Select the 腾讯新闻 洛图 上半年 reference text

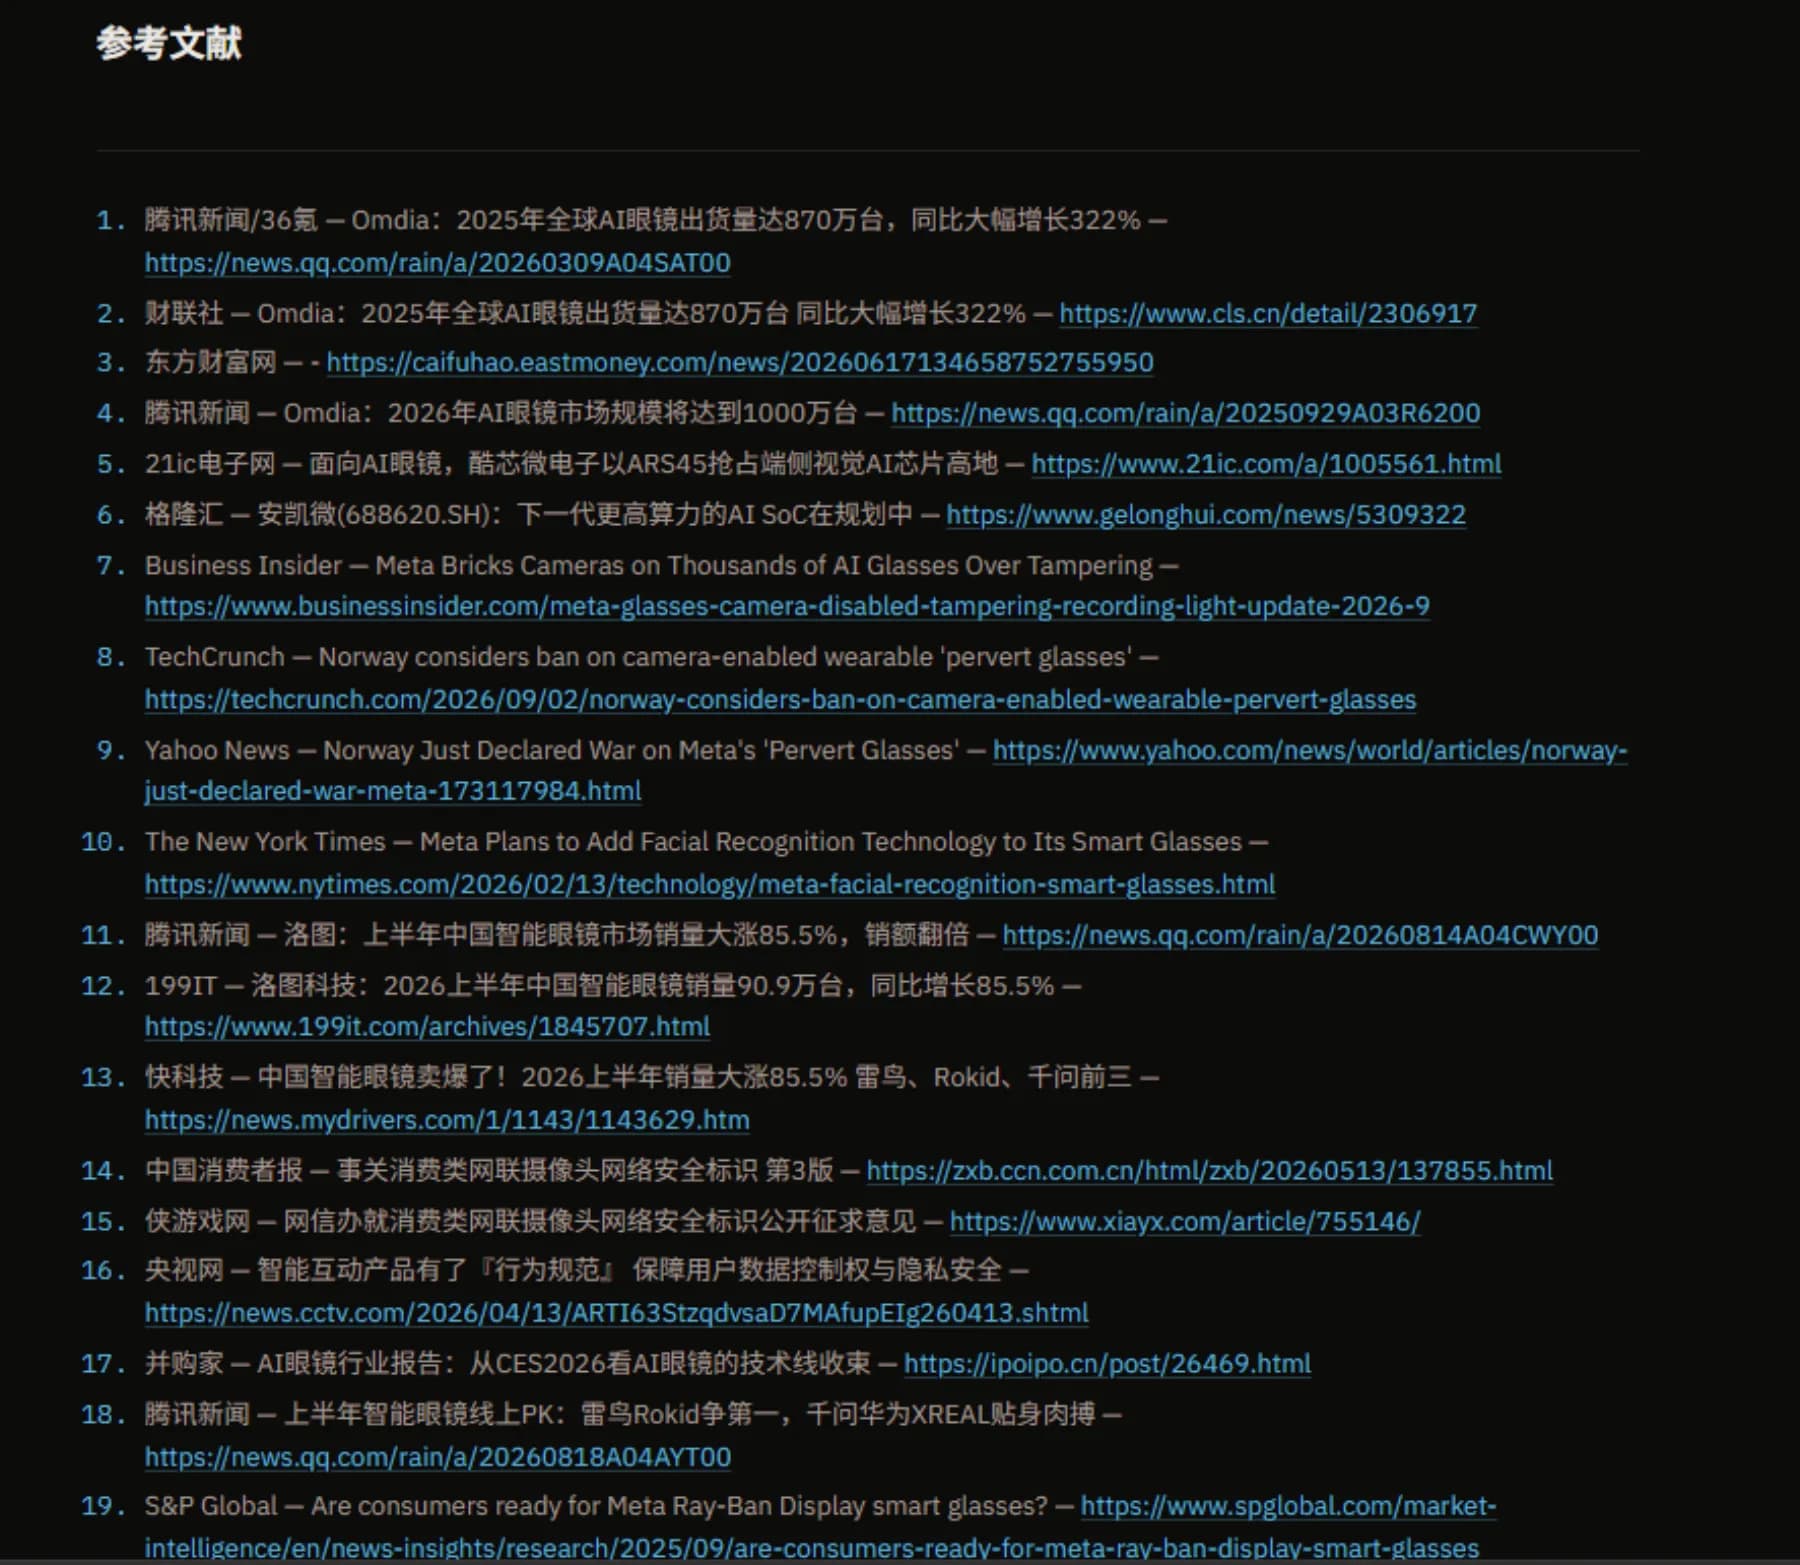(x=556, y=936)
